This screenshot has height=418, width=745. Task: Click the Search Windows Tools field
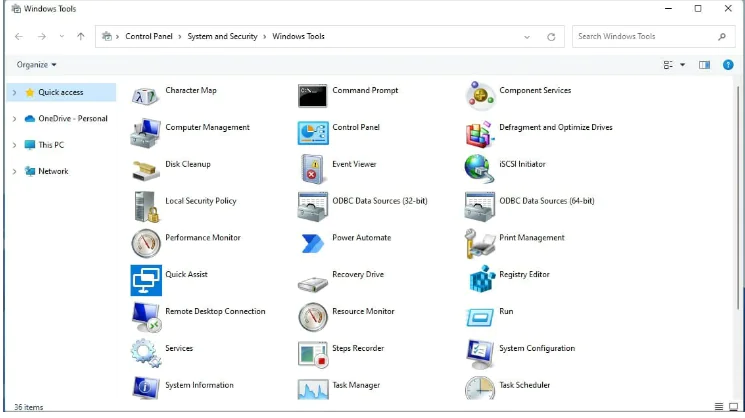tap(645, 37)
